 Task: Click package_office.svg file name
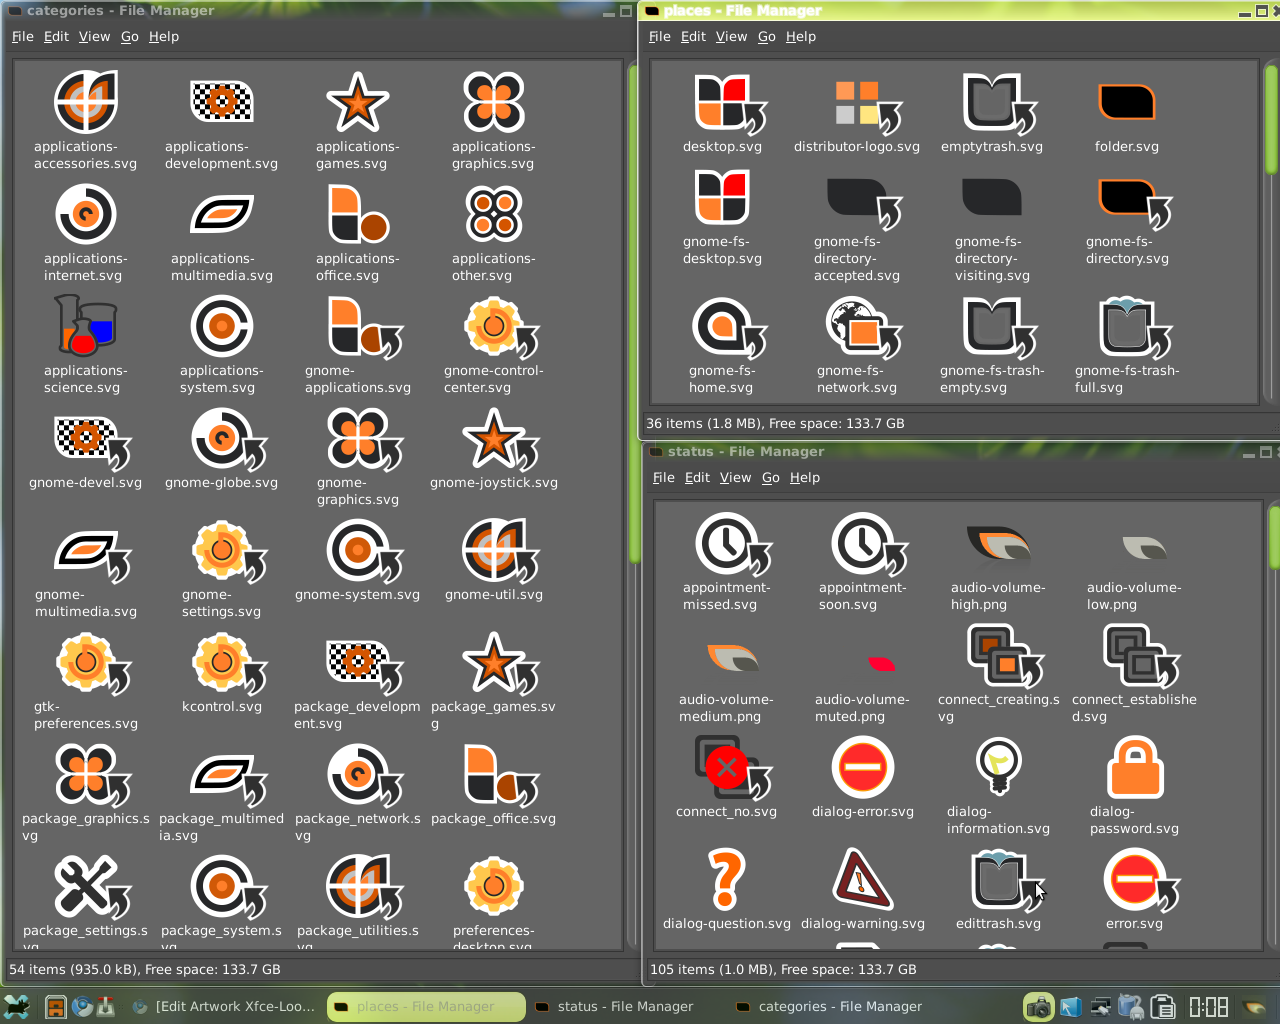[493, 818]
